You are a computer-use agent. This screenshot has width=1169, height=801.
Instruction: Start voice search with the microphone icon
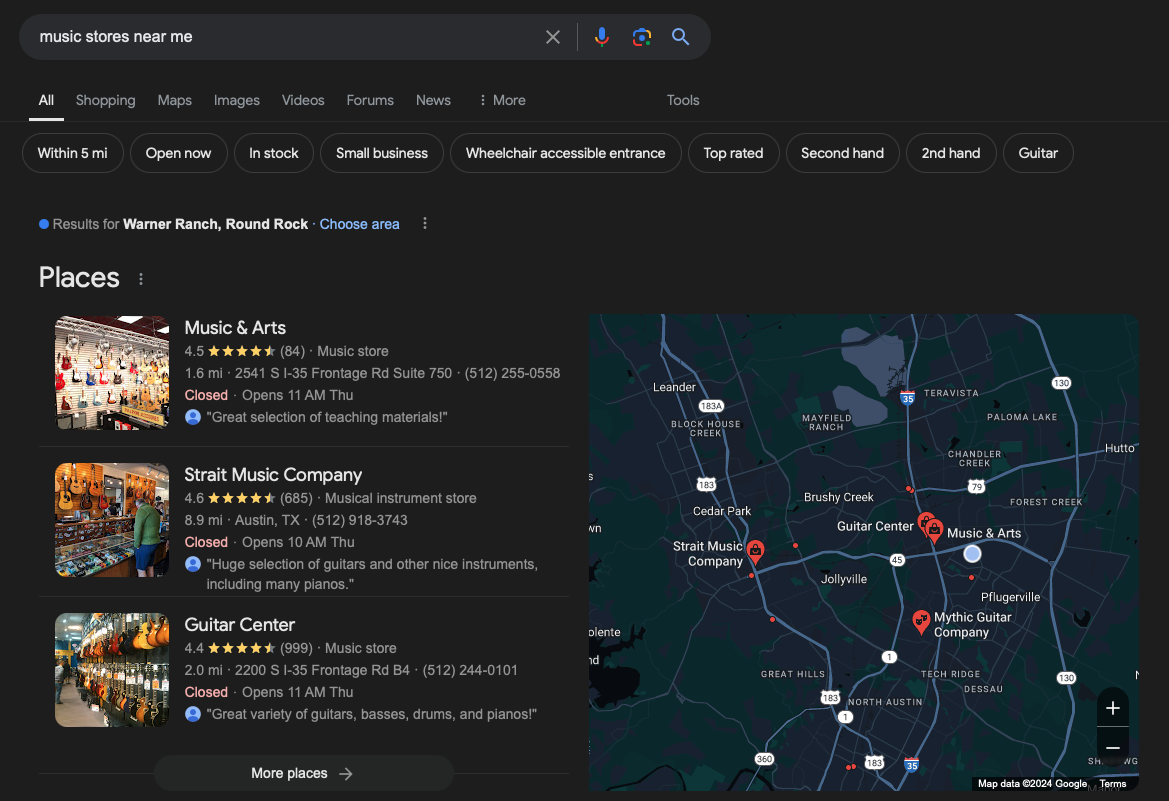click(x=602, y=37)
